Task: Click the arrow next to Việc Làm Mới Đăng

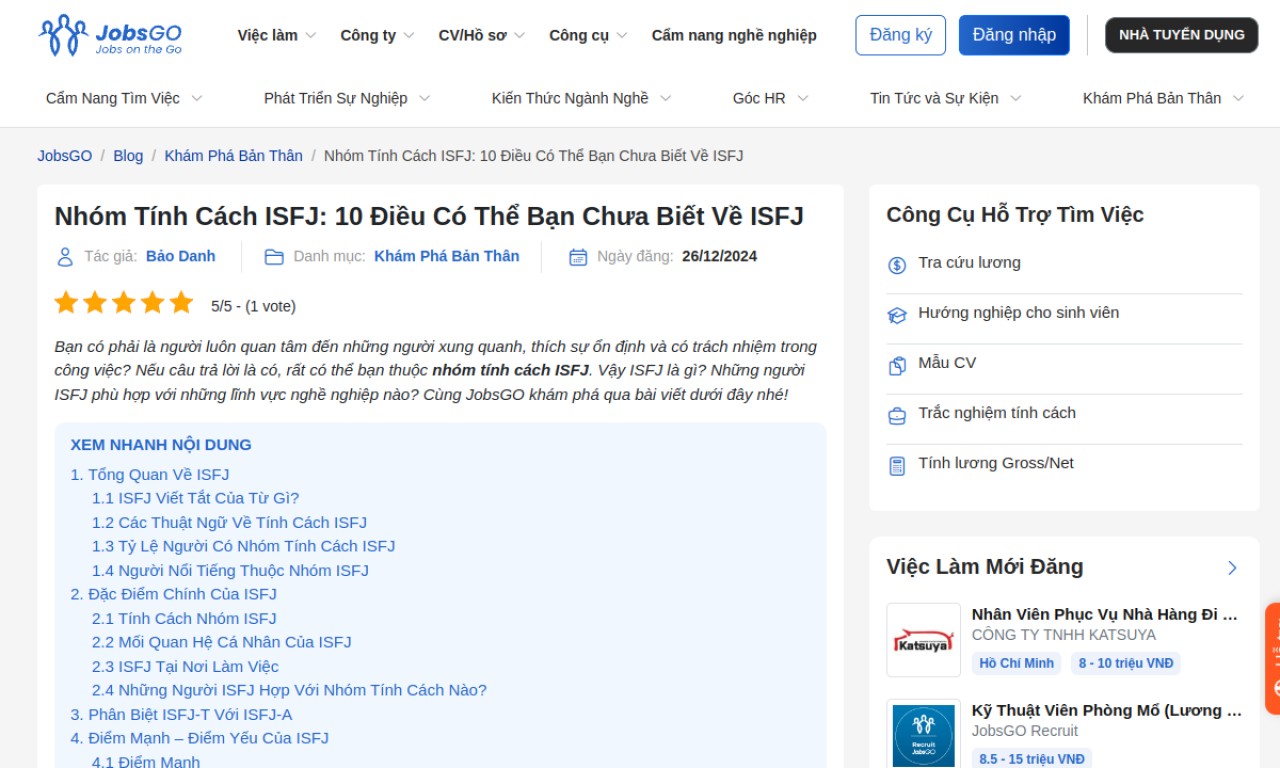Action: [1232, 568]
